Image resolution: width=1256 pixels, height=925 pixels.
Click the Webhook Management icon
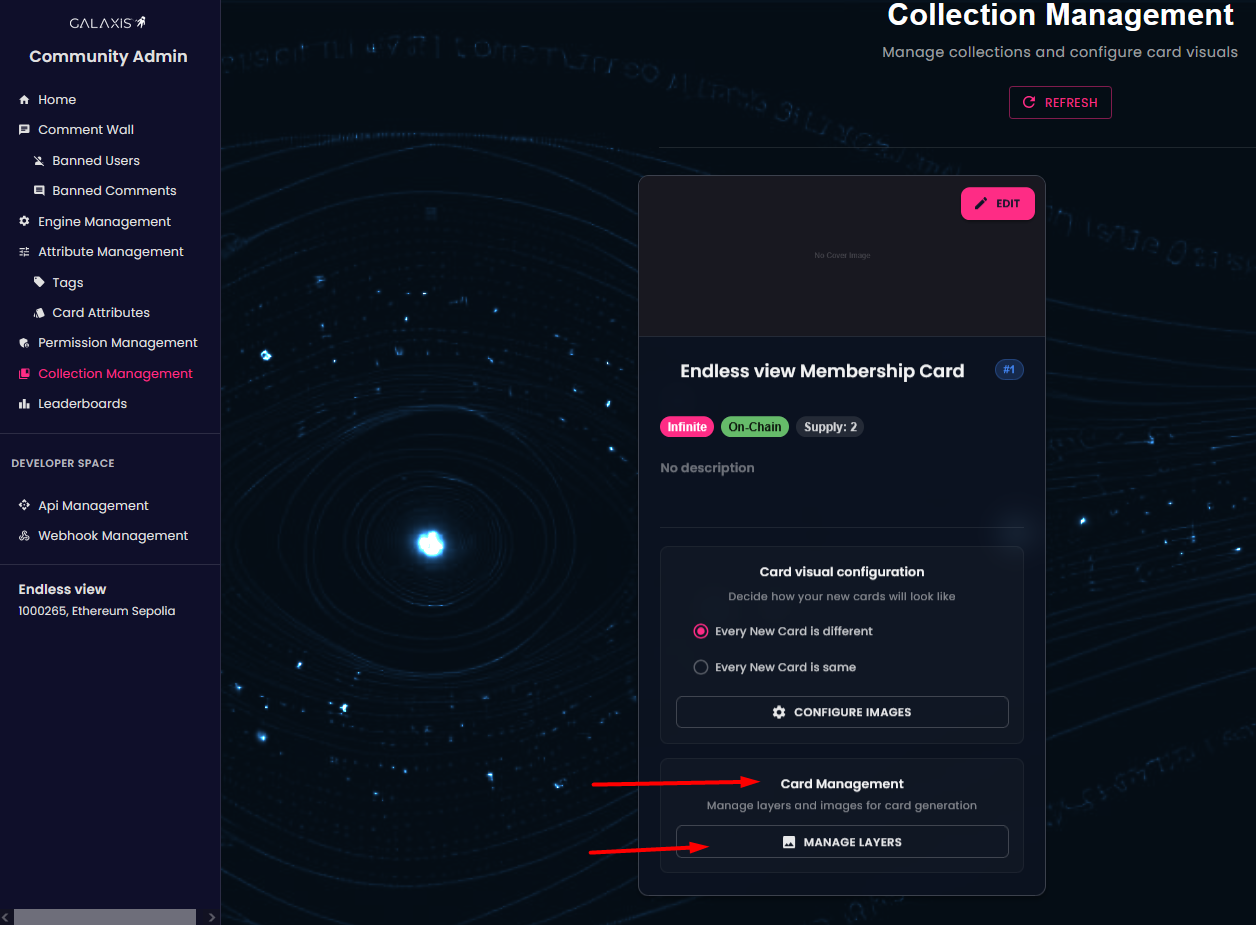click(x=25, y=536)
